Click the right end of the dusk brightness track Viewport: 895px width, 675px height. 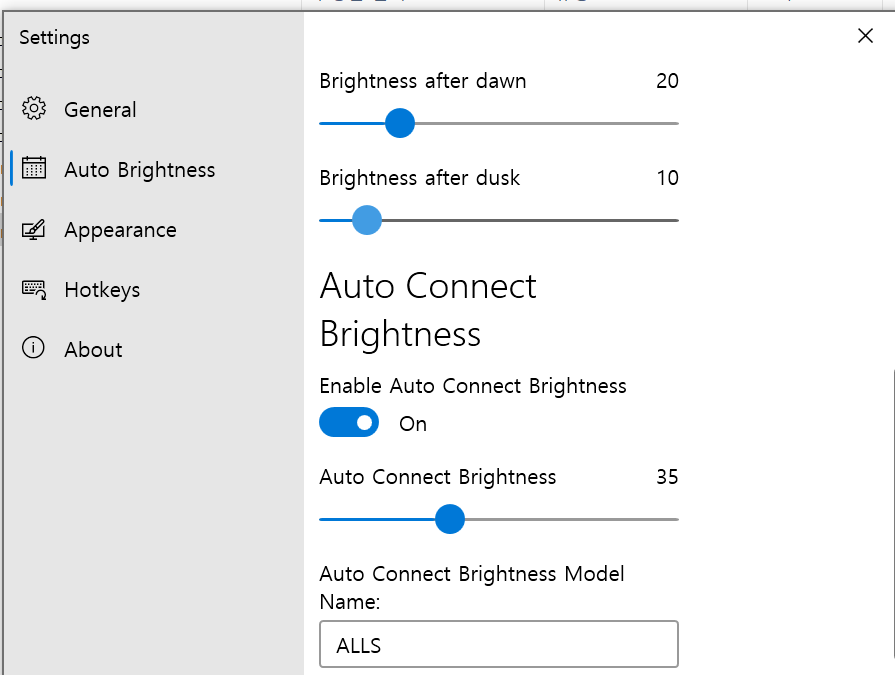[675, 220]
